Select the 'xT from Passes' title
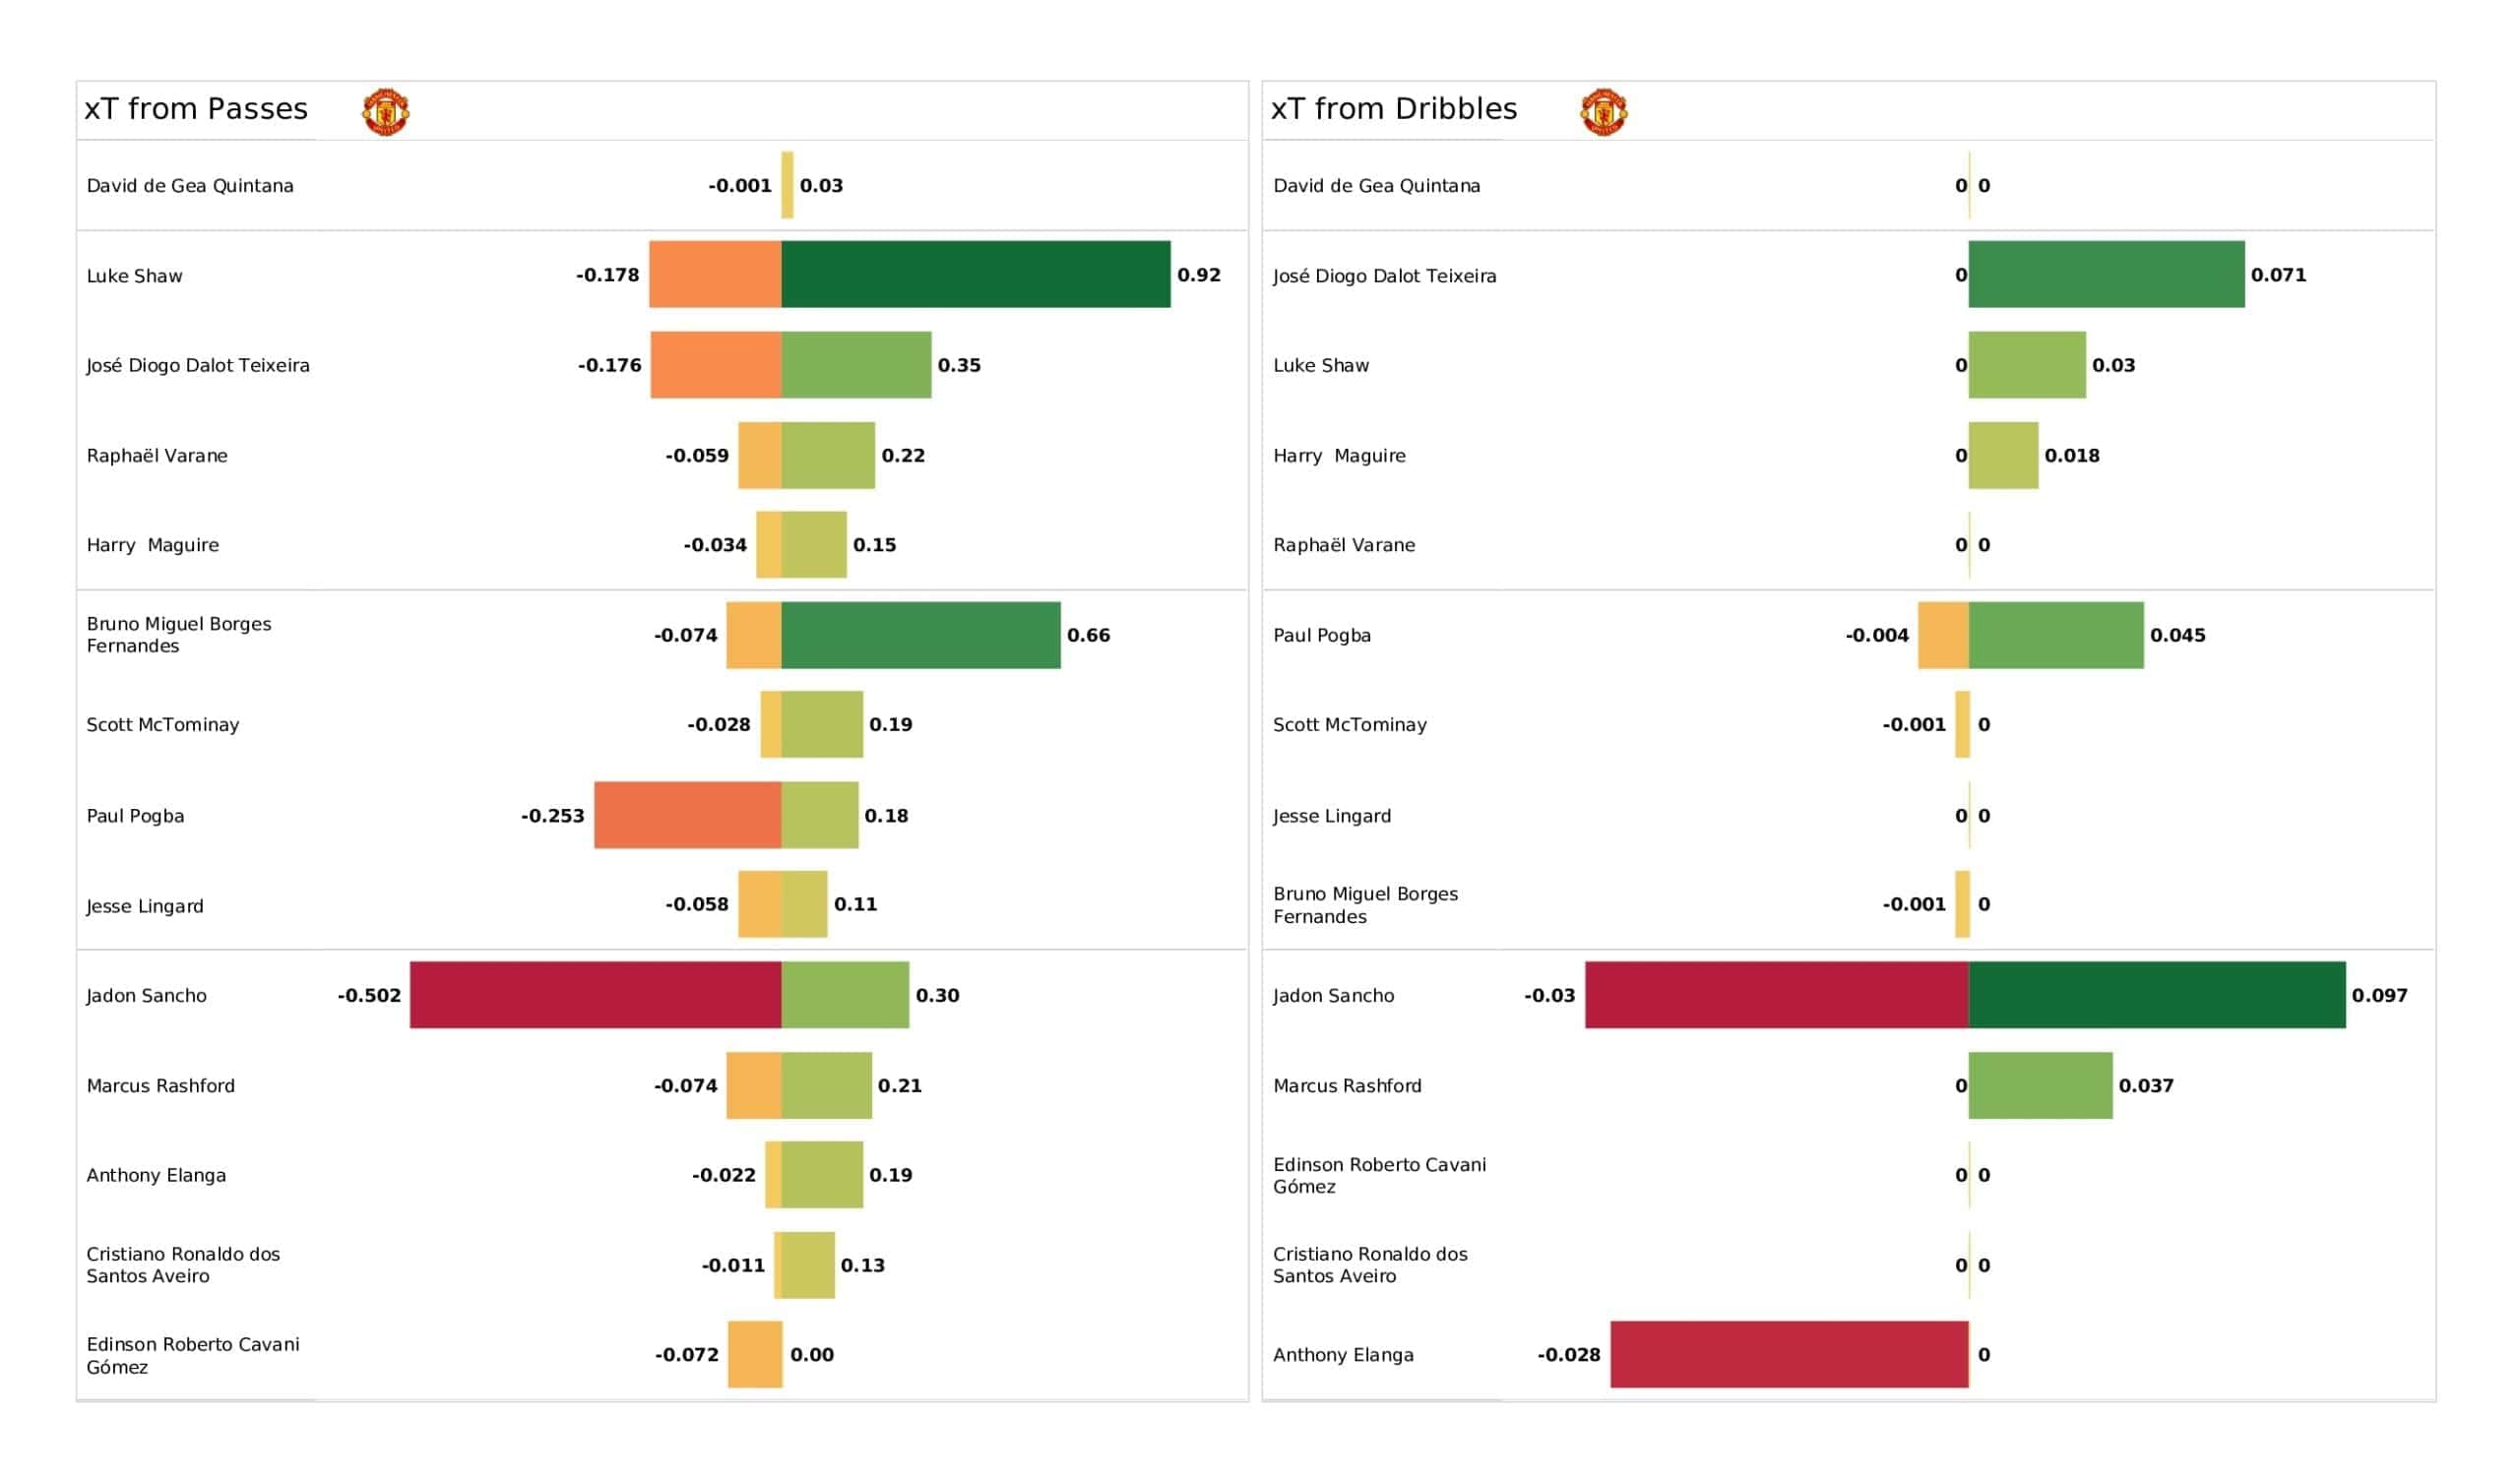 point(196,109)
